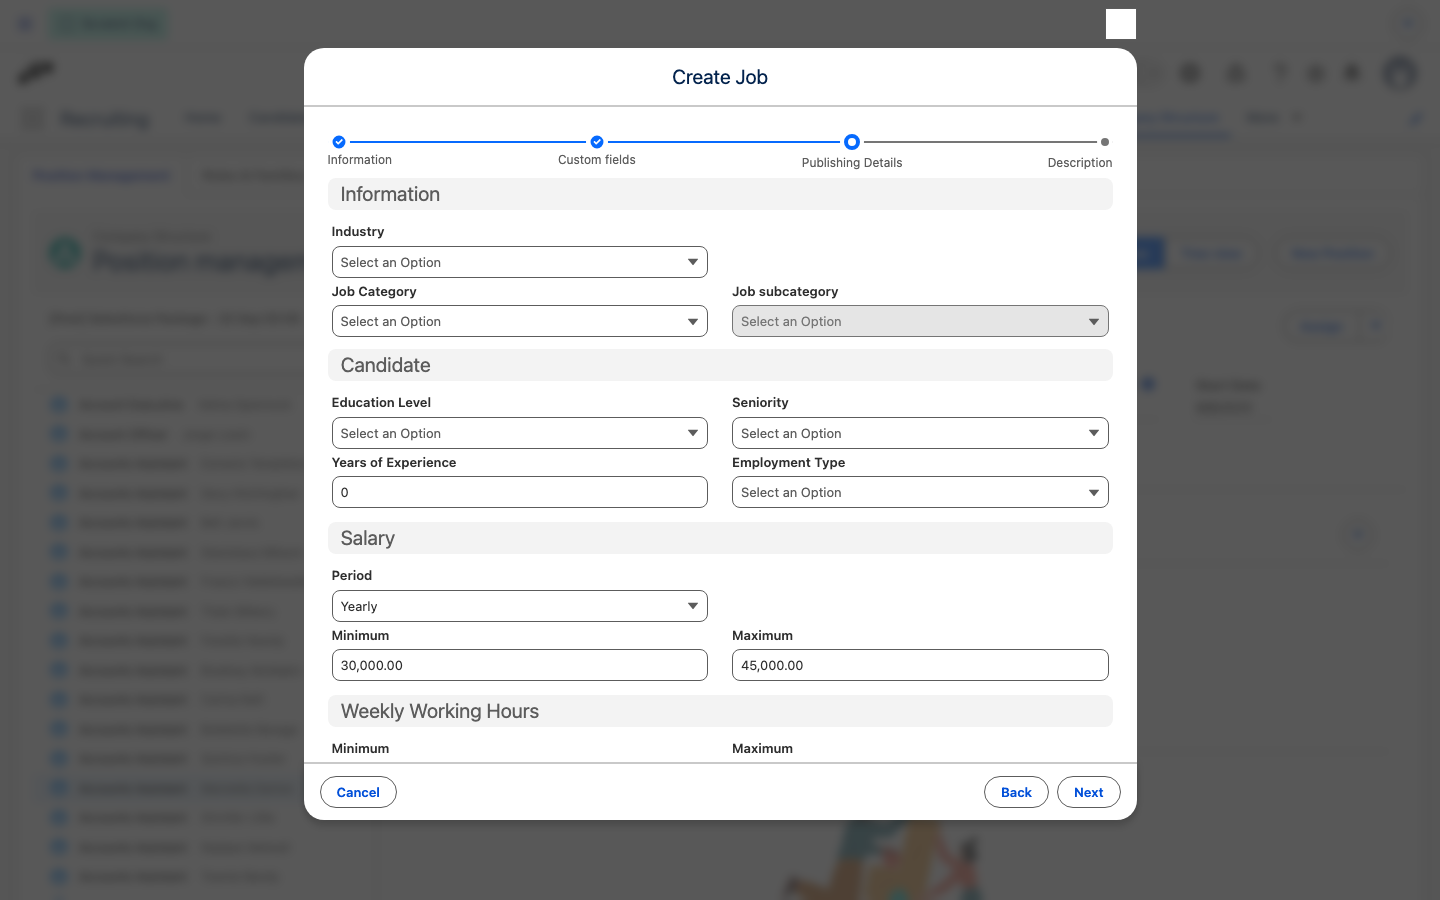Click the Employment Type field label
Viewport: 1440px width, 900px height.
coord(788,462)
